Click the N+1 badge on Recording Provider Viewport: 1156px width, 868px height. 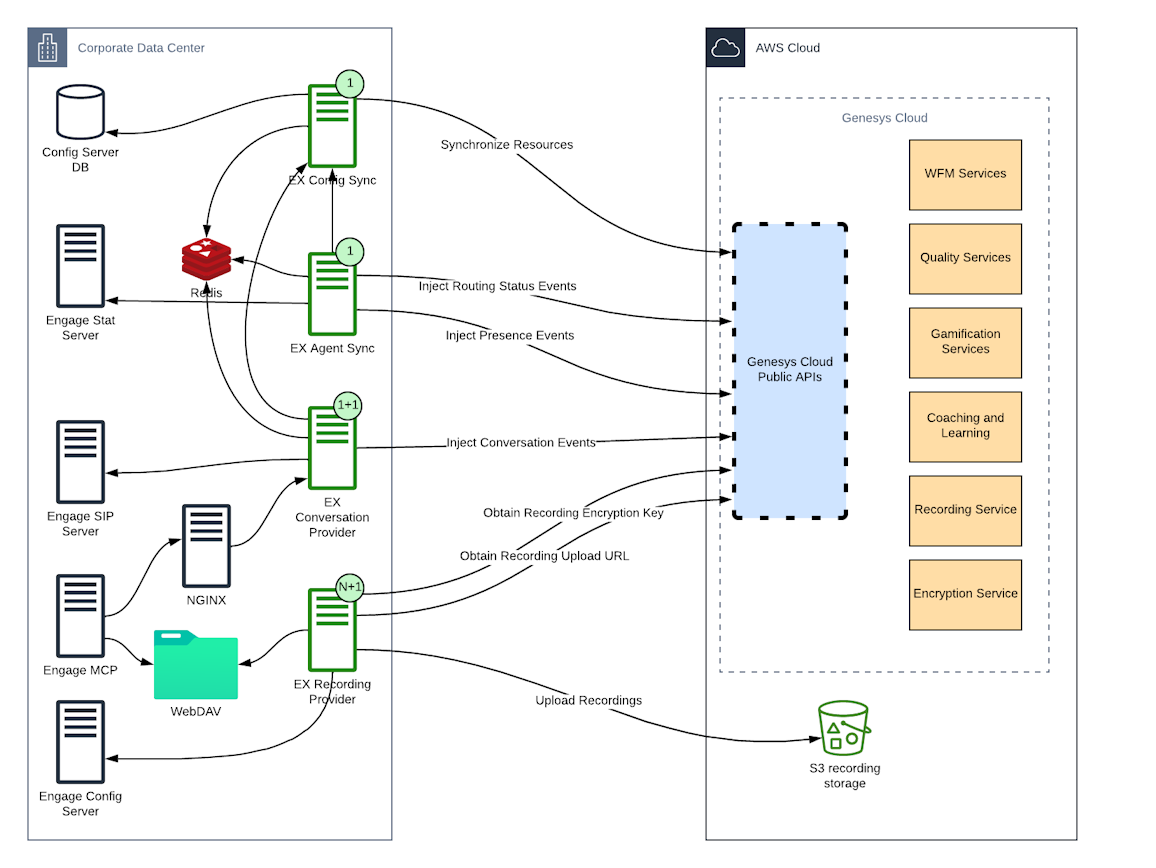tap(349, 588)
